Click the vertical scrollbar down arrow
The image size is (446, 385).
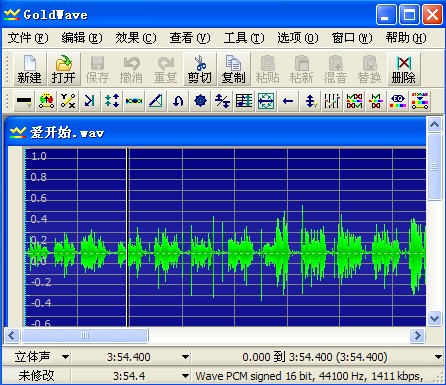click(434, 318)
